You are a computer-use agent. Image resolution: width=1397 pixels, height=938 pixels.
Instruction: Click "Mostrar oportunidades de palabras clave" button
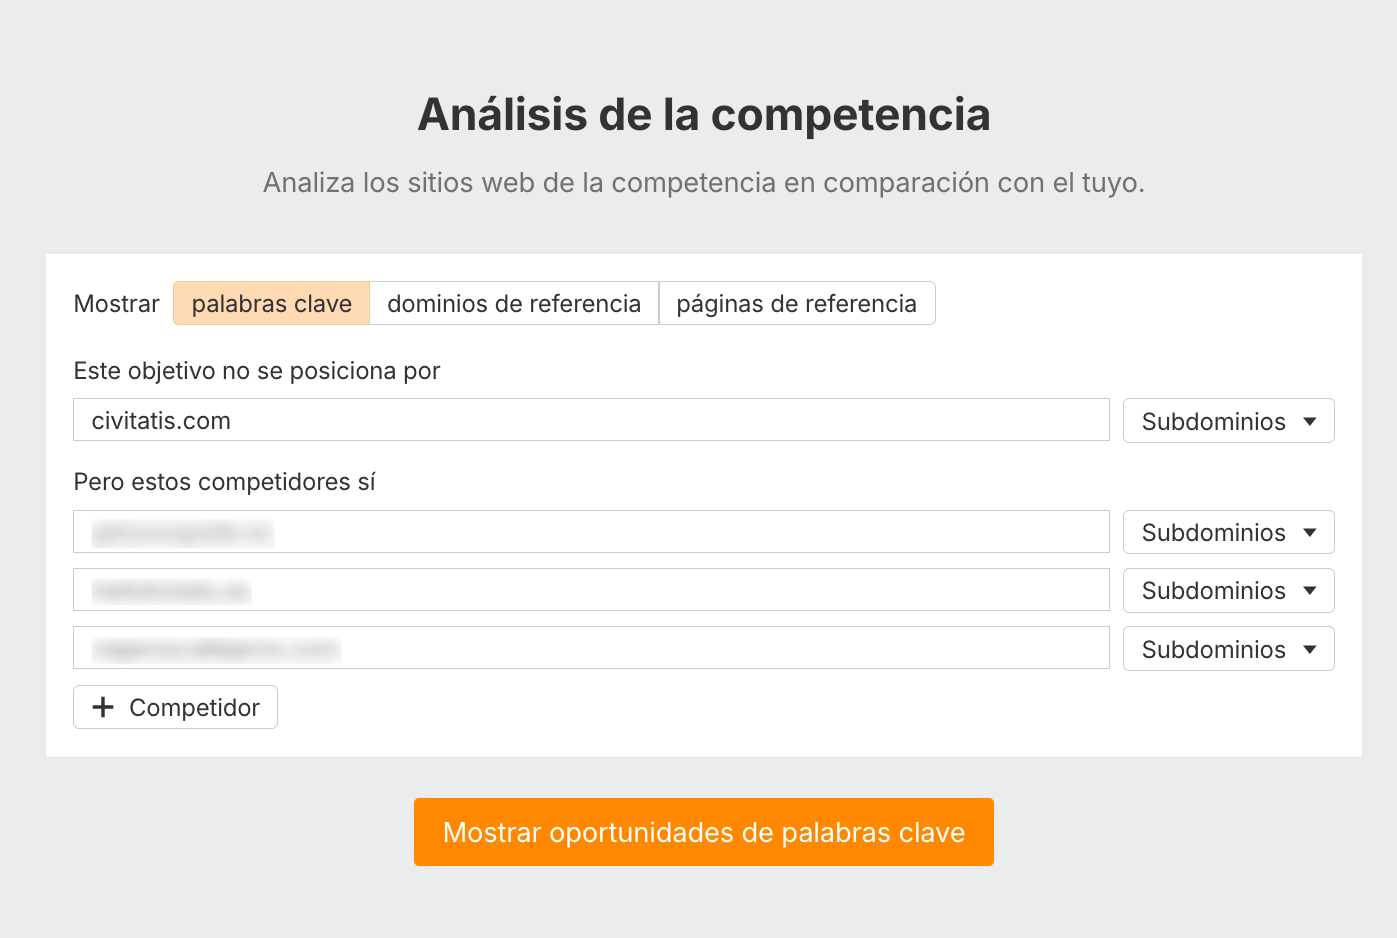coord(703,832)
